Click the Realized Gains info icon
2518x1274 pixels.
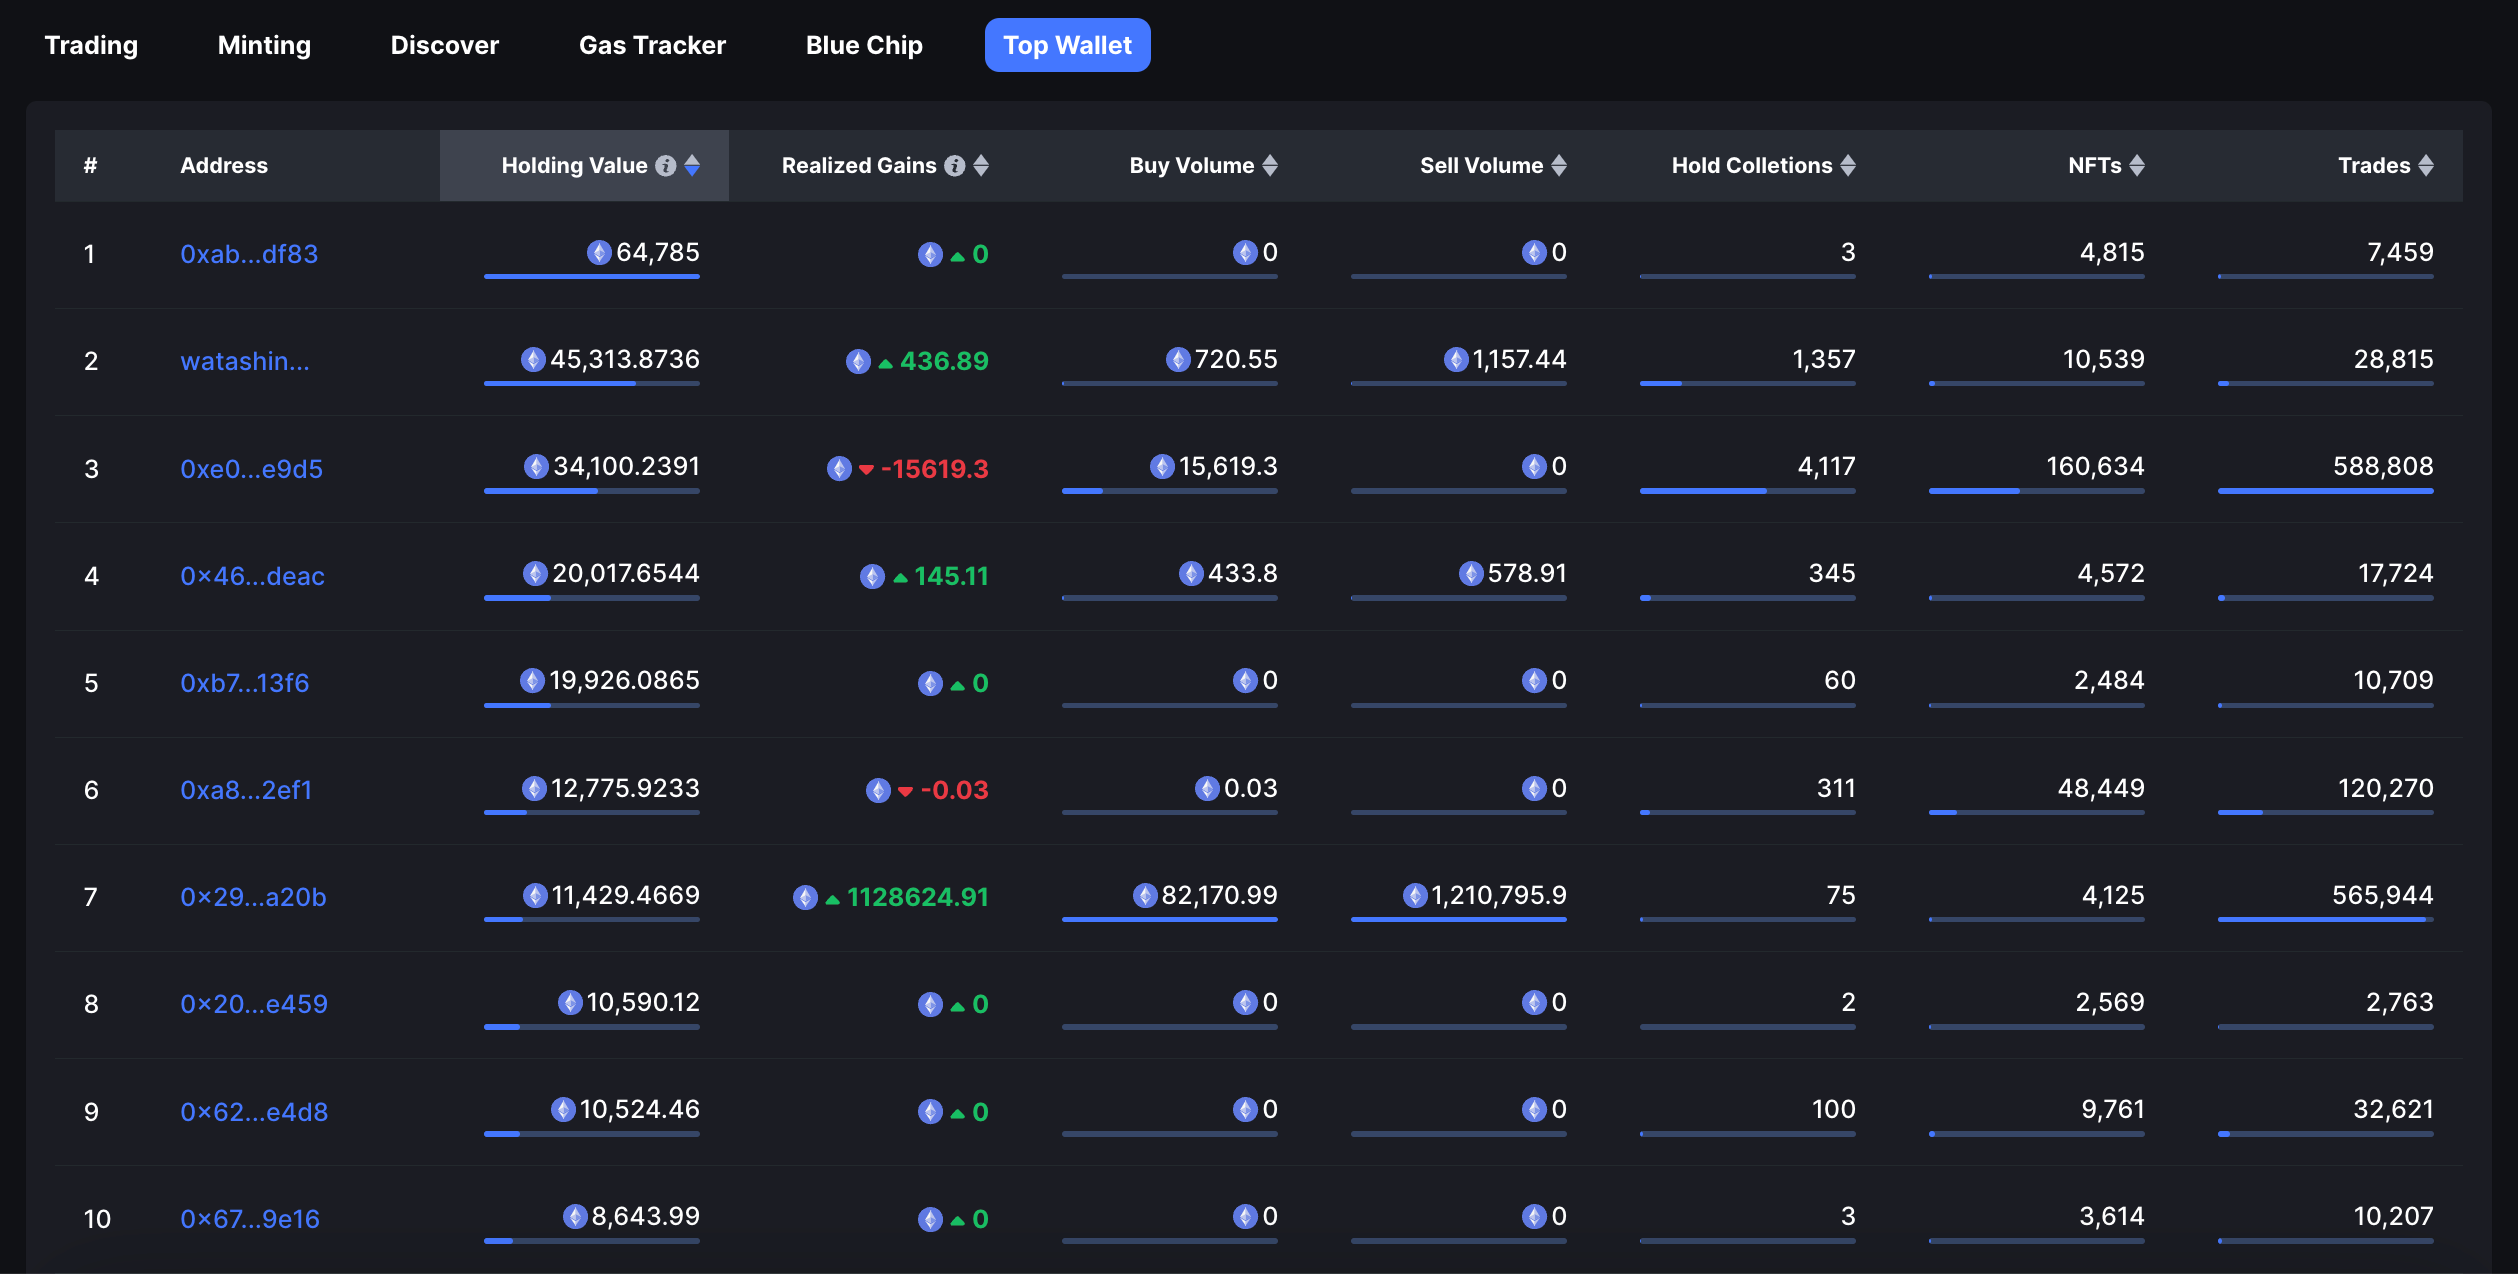955,166
